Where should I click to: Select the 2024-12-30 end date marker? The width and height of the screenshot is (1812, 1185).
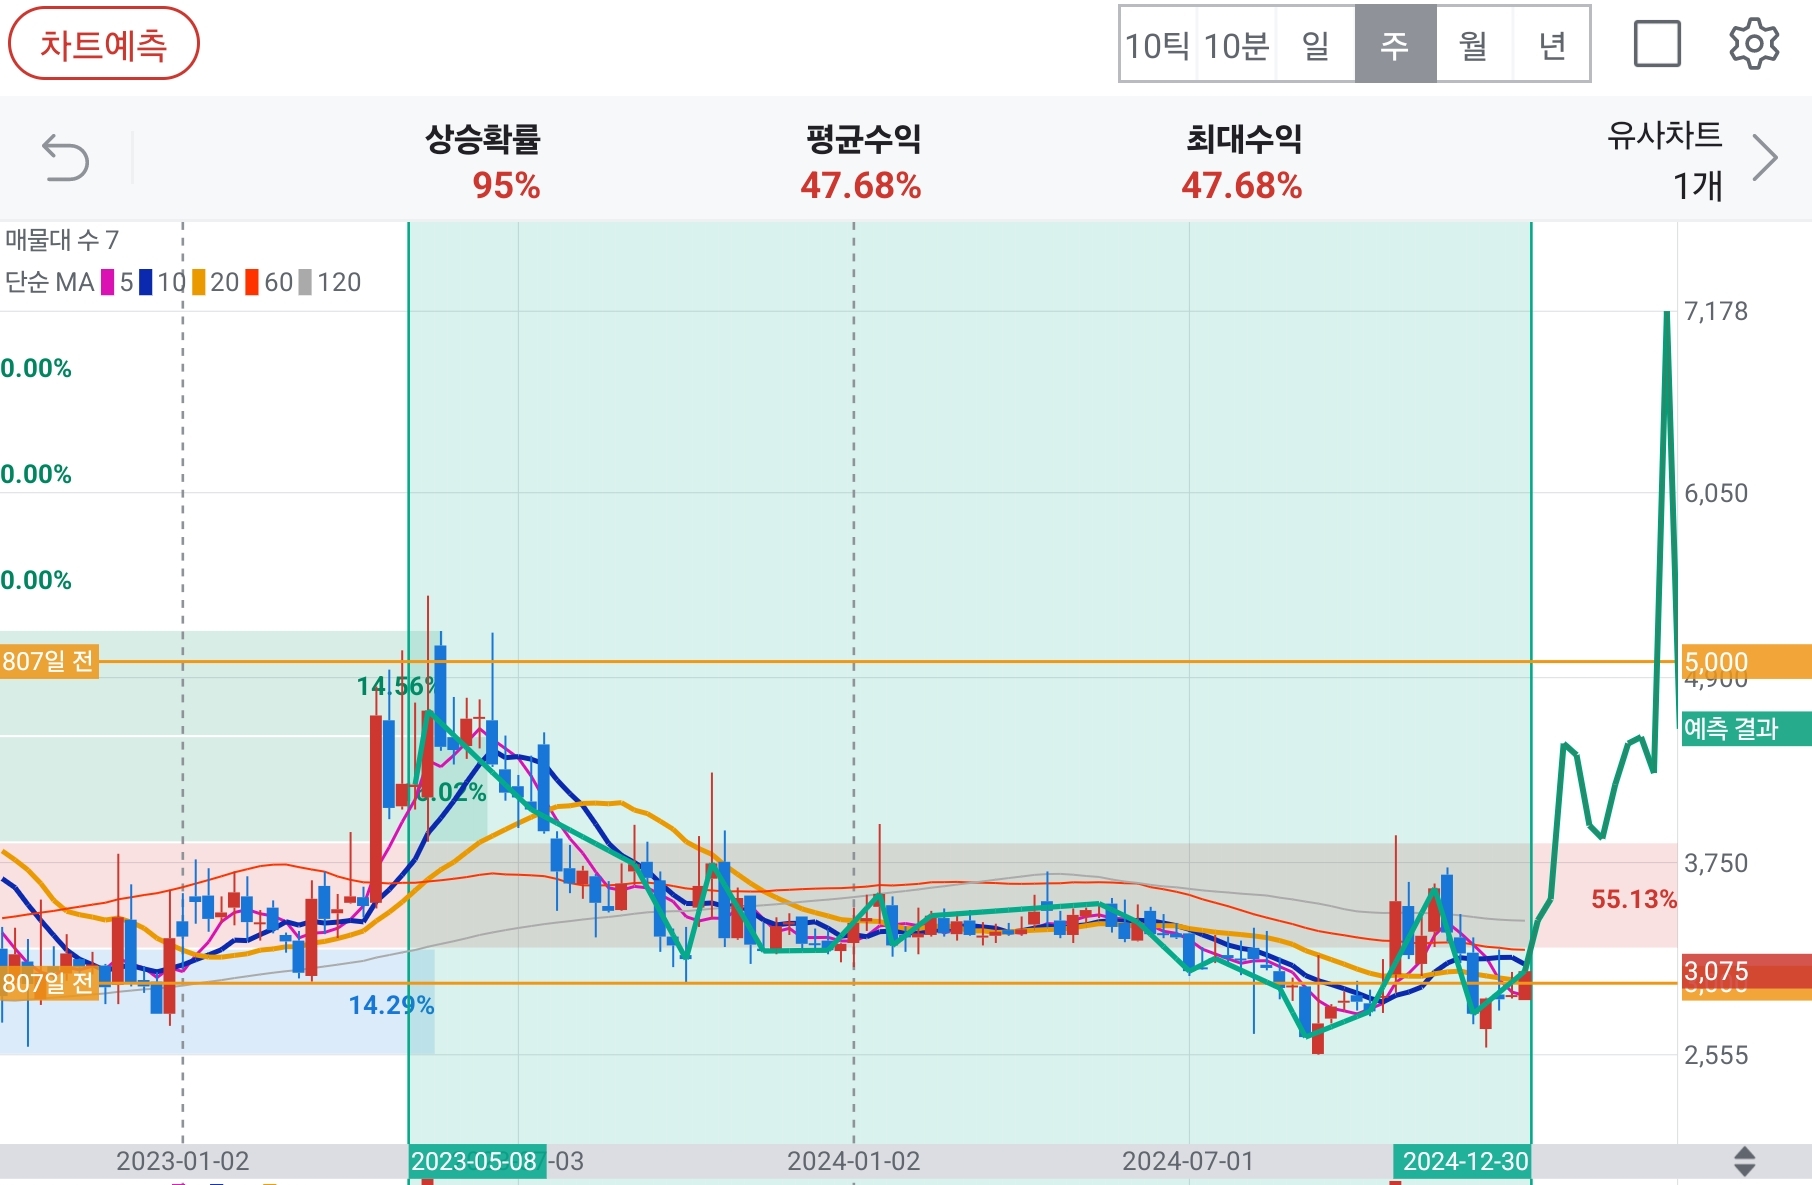(1464, 1161)
